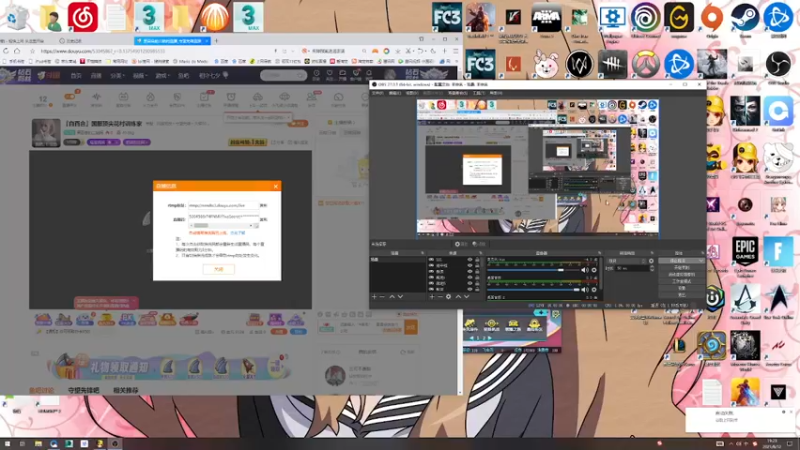Open the Watch Dogs desktop icon
Viewport: 800px width, 450px height.
(x=579, y=65)
